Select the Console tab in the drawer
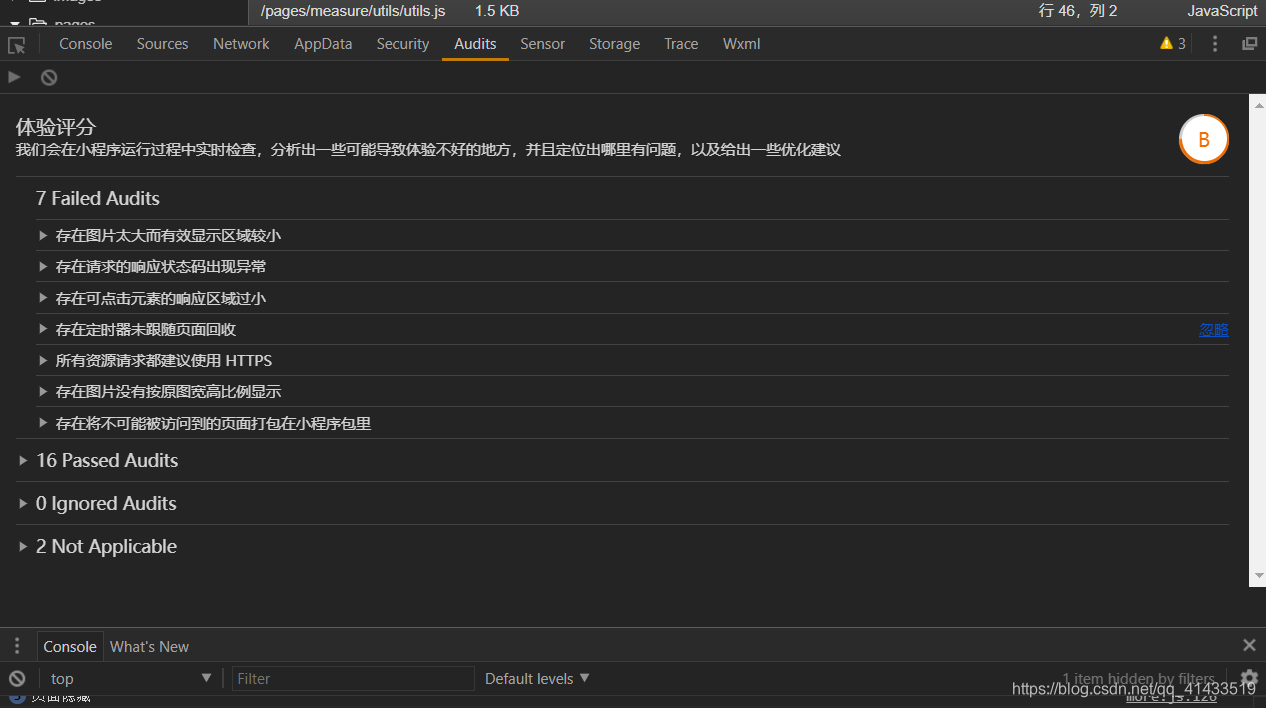The width and height of the screenshot is (1266, 708). [70, 646]
